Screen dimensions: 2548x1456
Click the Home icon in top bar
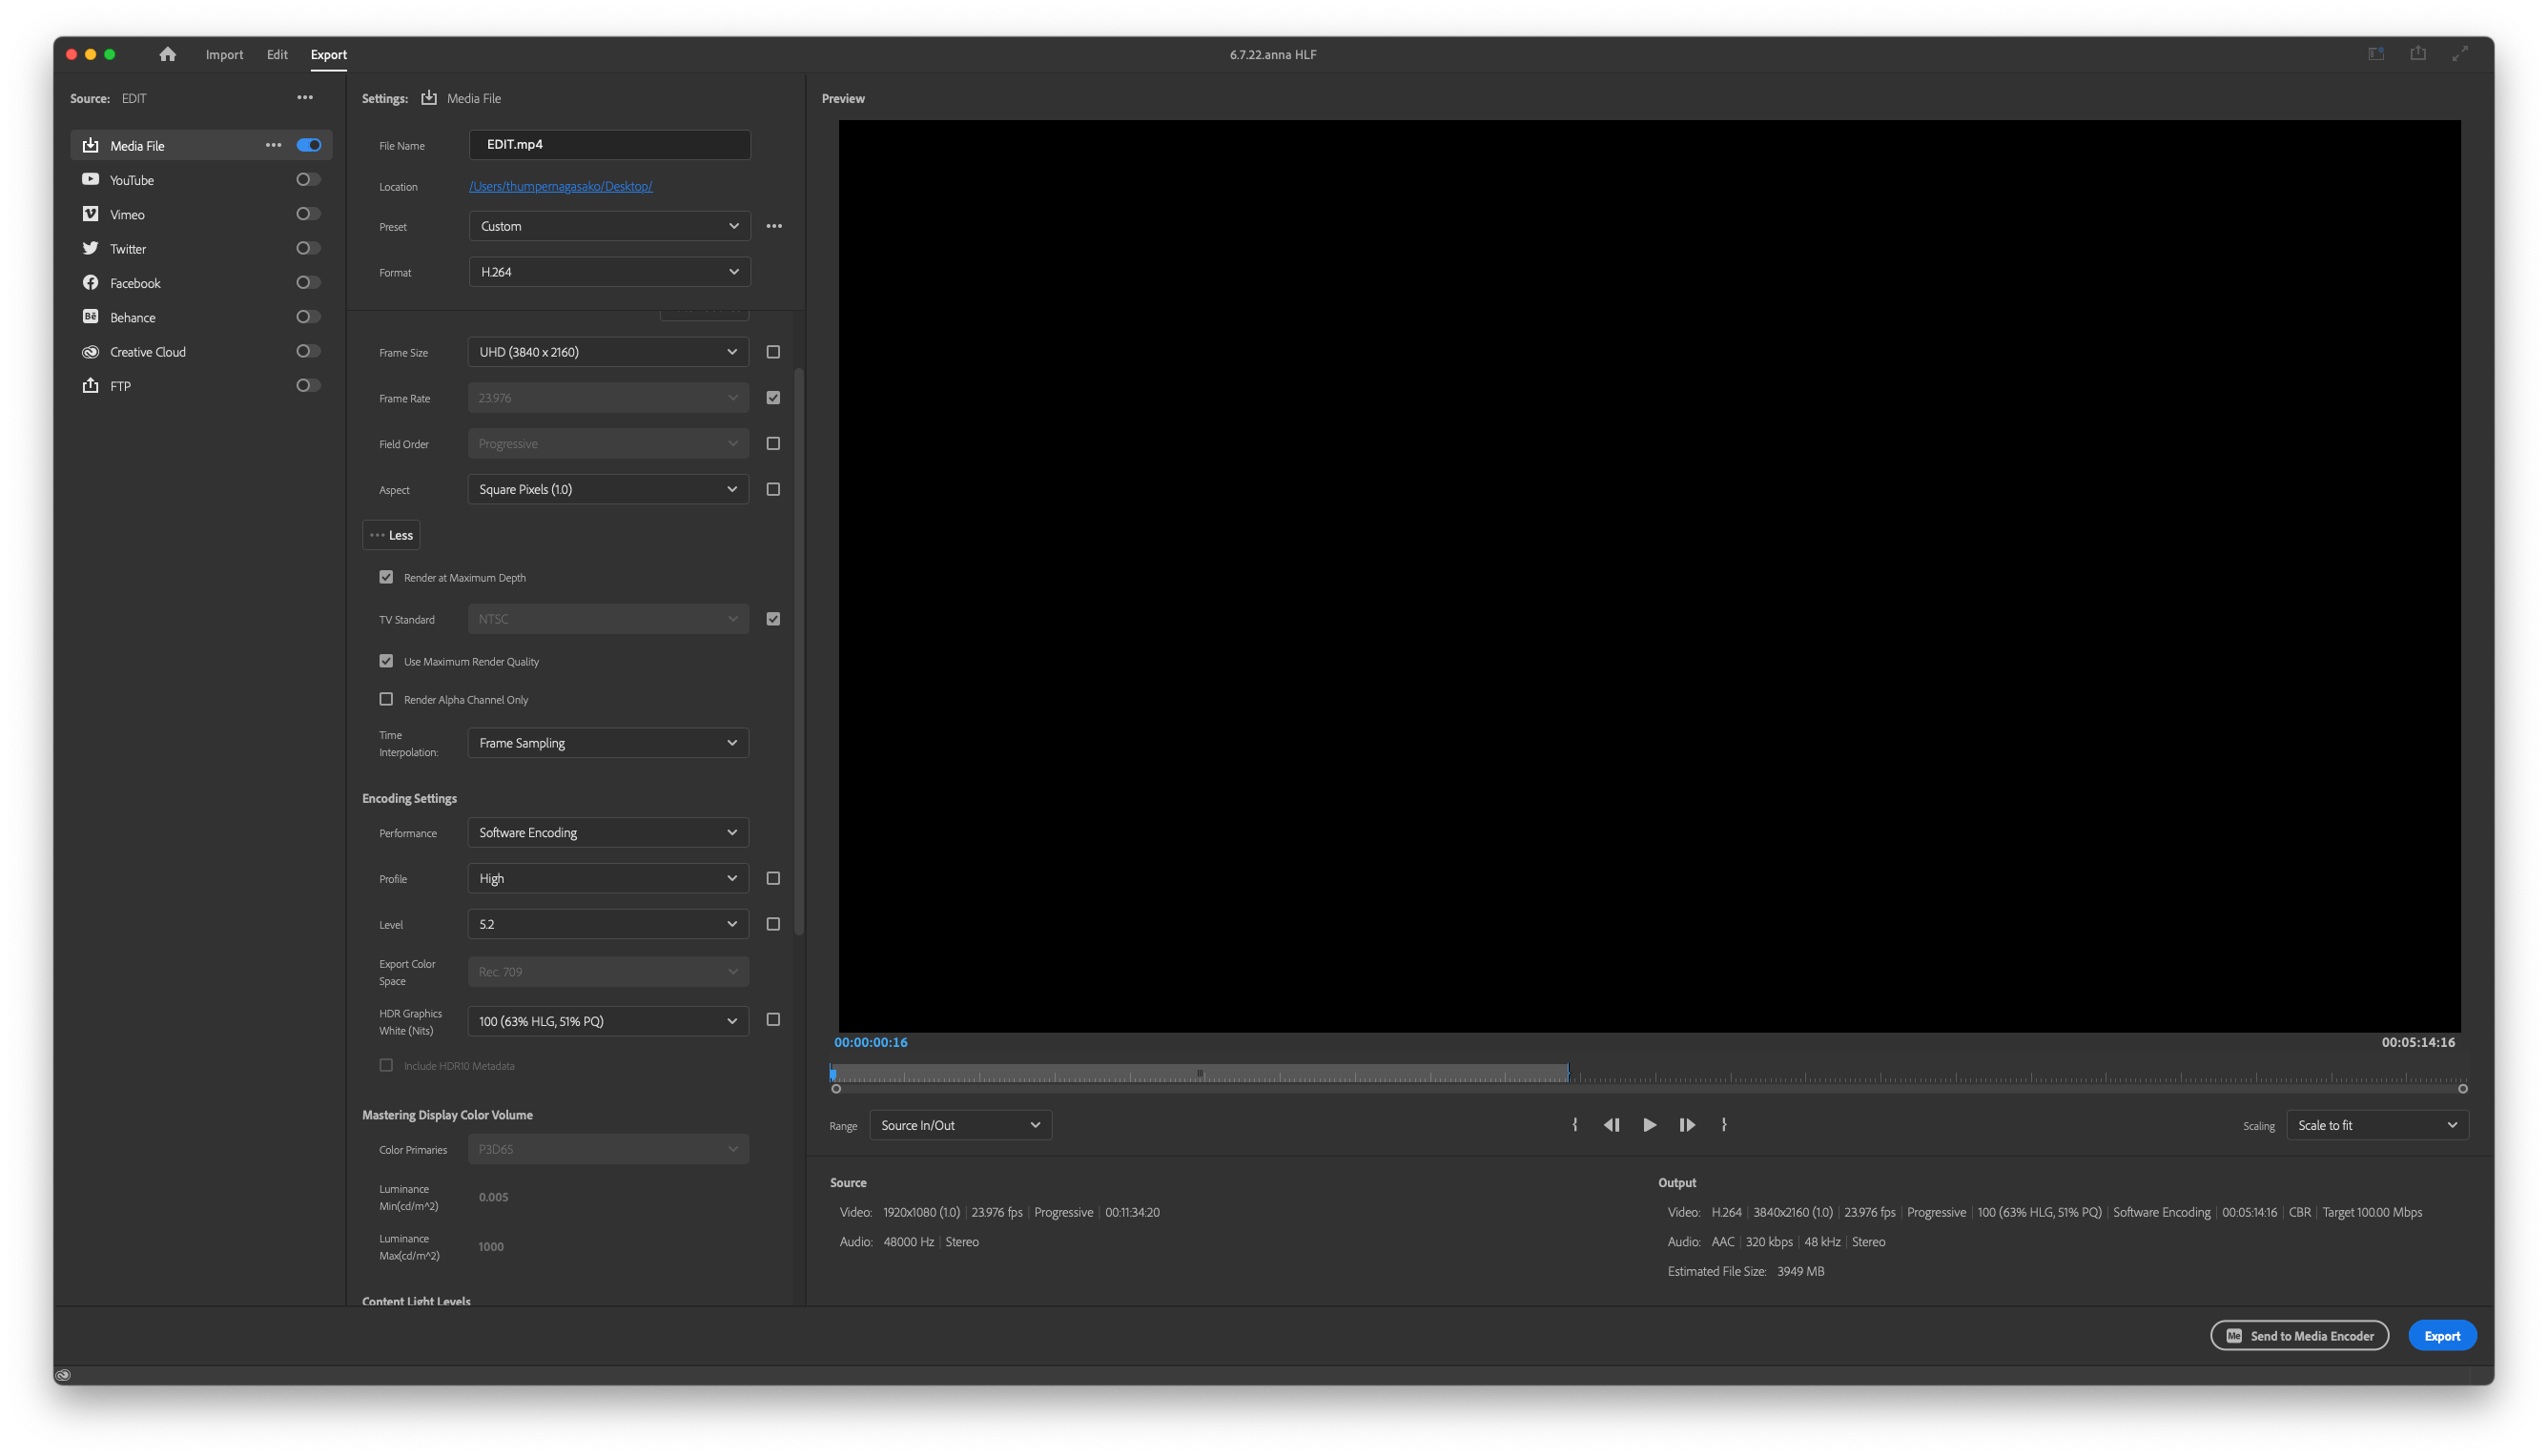click(x=167, y=54)
